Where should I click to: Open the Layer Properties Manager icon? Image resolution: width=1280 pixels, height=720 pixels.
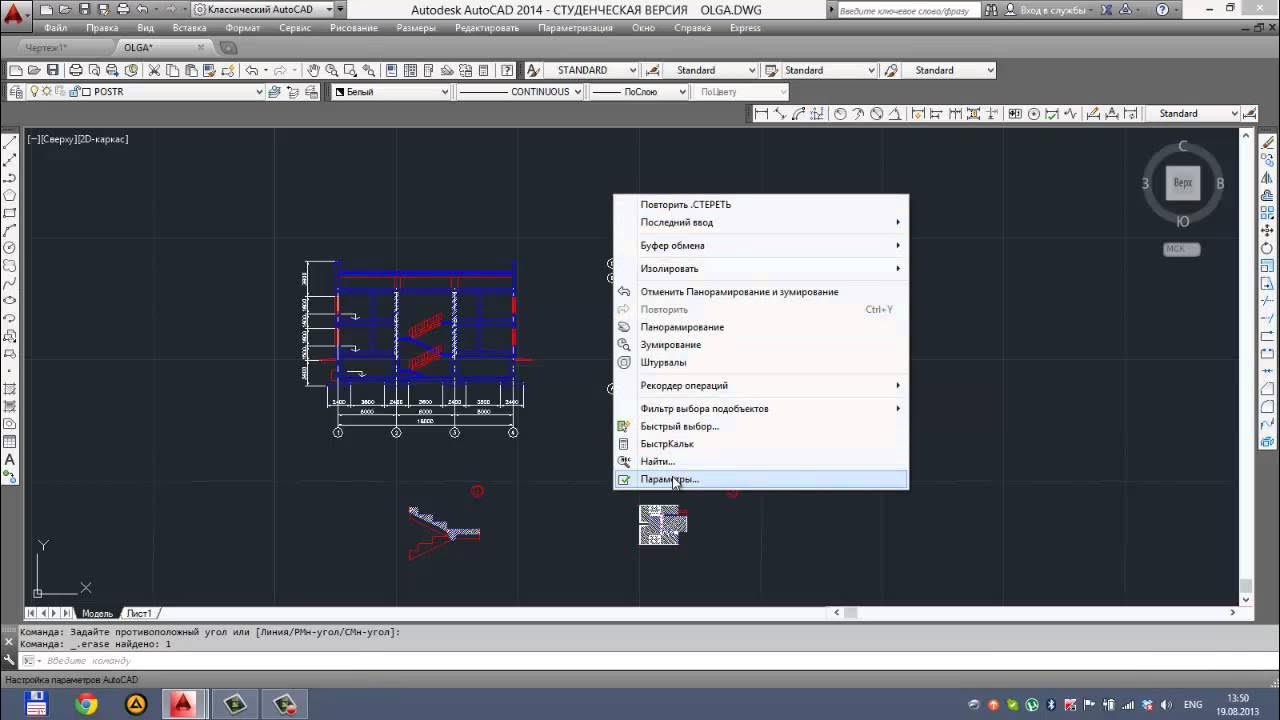click(x=16, y=91)
